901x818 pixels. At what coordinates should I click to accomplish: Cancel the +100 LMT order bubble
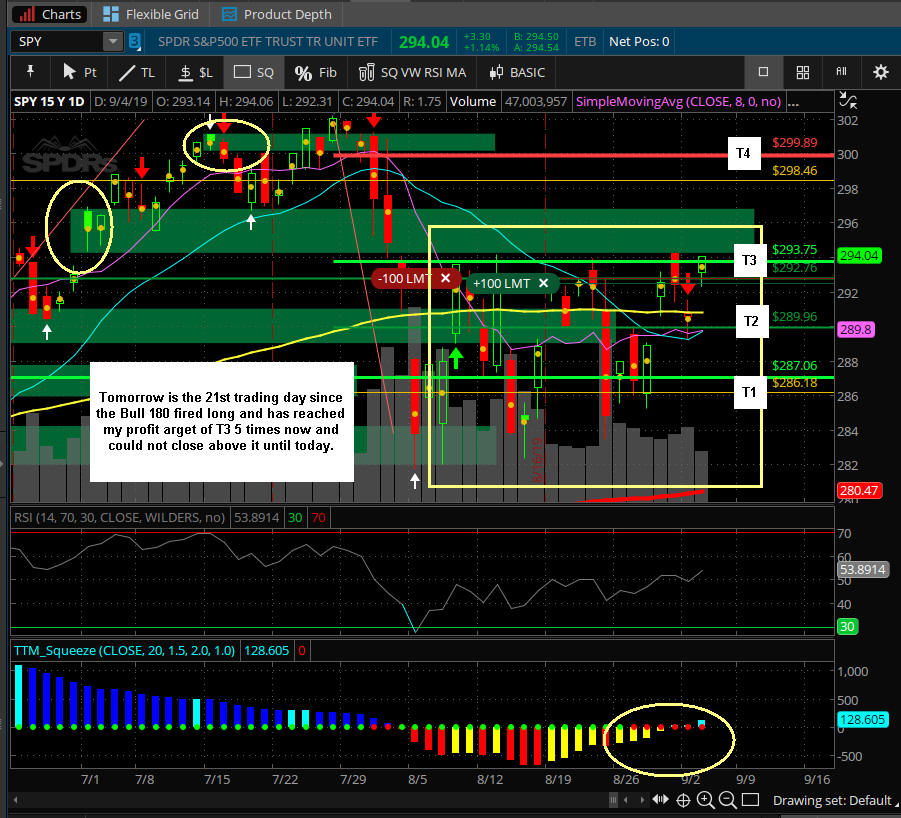[x=543, y=283]
